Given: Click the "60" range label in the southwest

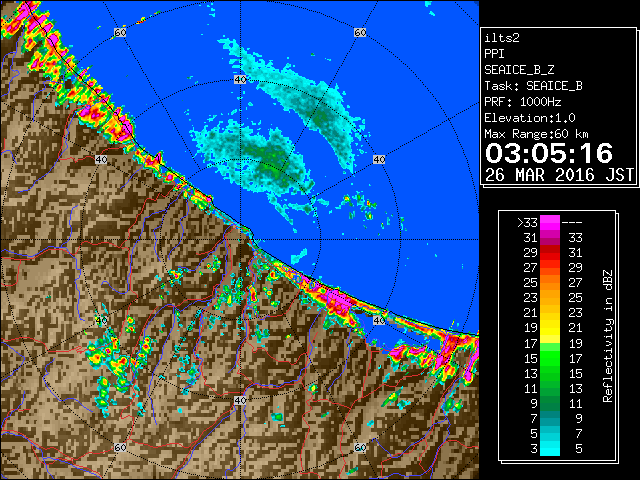Looking at the screenshot, I should point(120,447).
